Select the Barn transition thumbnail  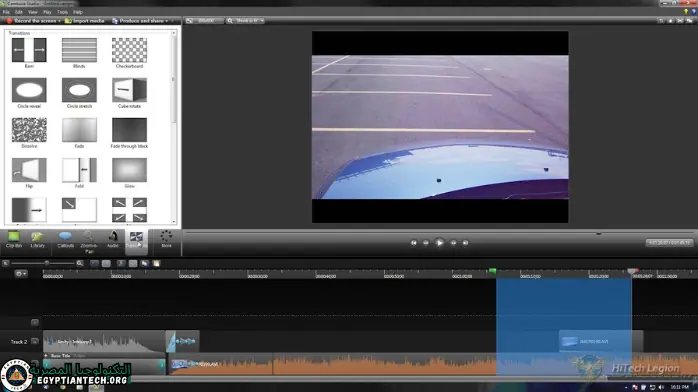(x=29, y=50)
